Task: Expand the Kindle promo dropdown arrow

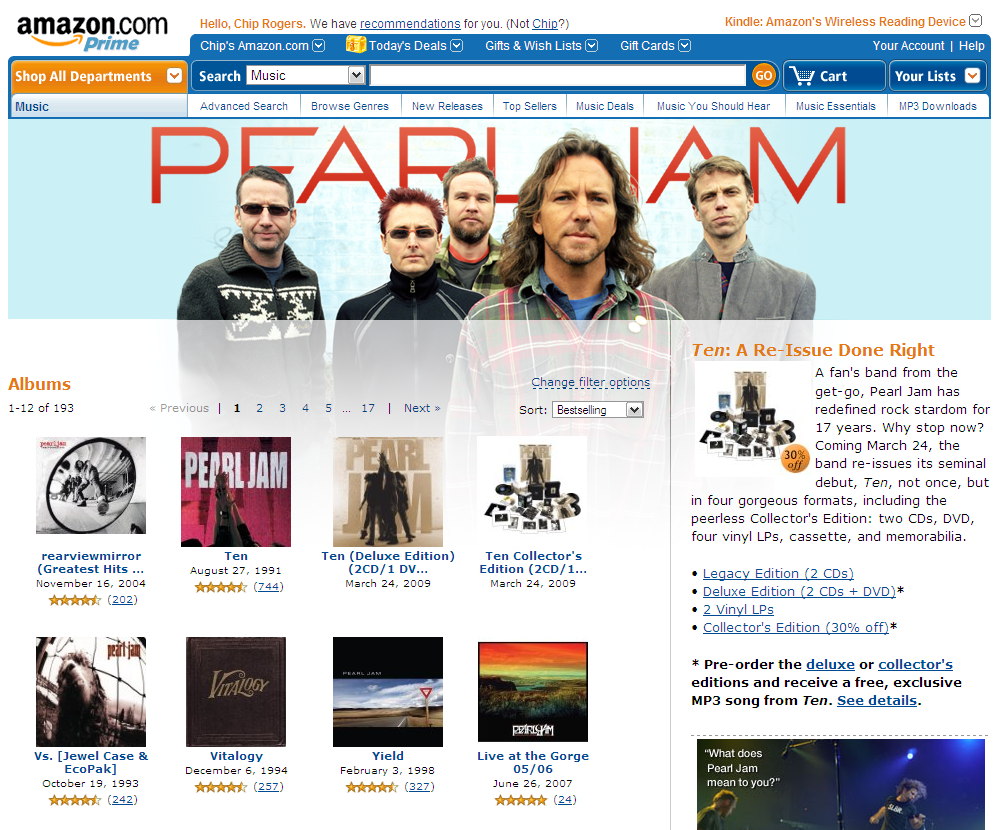Action: (x=975, y=21)
